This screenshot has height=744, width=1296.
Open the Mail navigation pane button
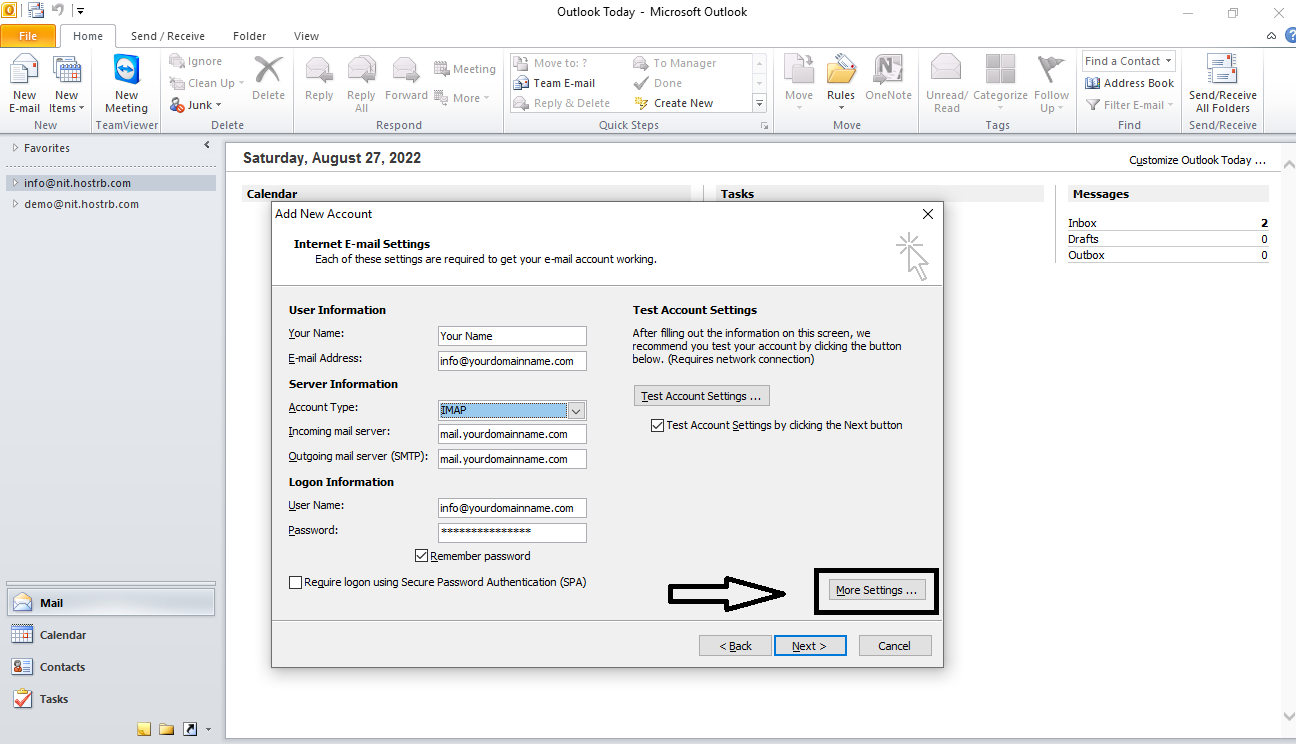pos(110,603)
